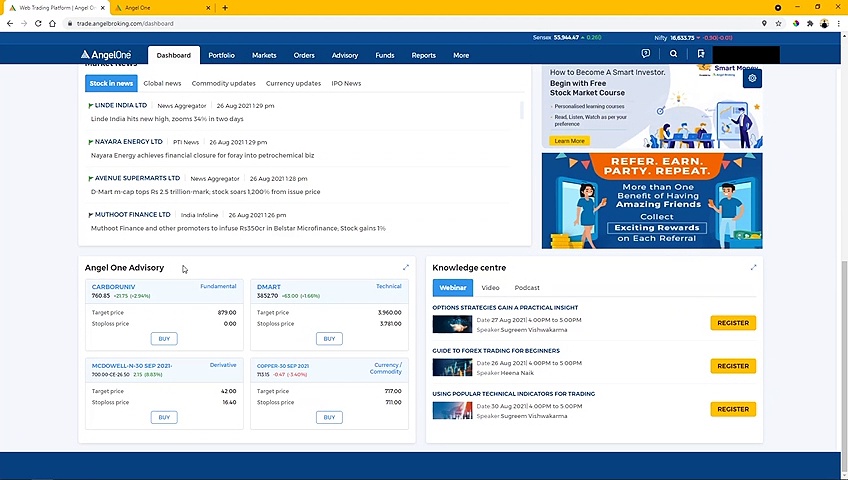
Task: Open the Funds menu
Action: (385, 55)
